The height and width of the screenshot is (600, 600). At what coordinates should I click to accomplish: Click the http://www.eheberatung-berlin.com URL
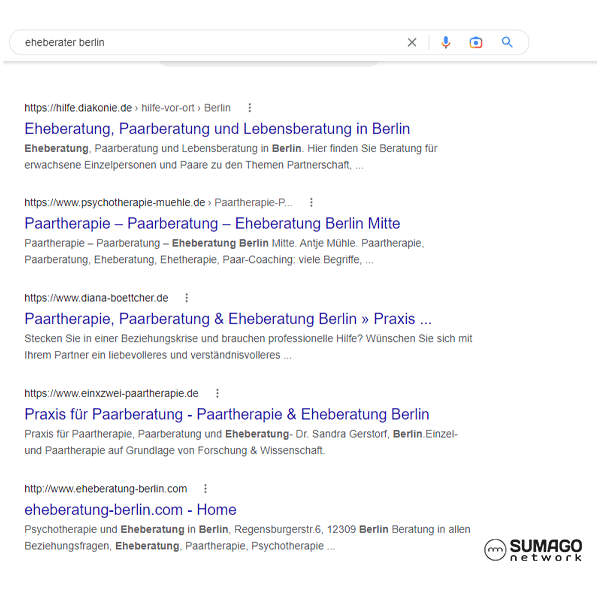[x=106, y=489]
